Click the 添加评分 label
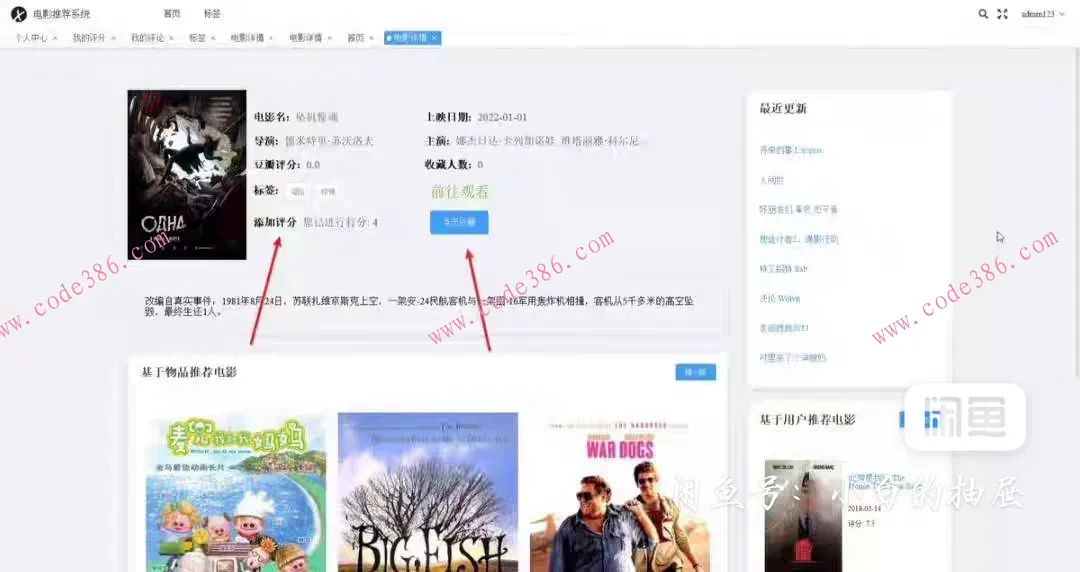The height and width of the screenshot is (572, 1080). (275, 222)
